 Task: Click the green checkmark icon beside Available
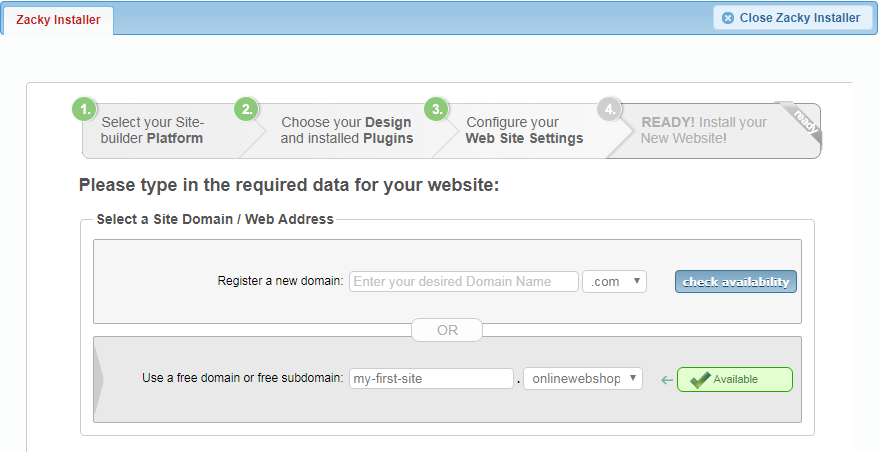(x=700, y=380)
